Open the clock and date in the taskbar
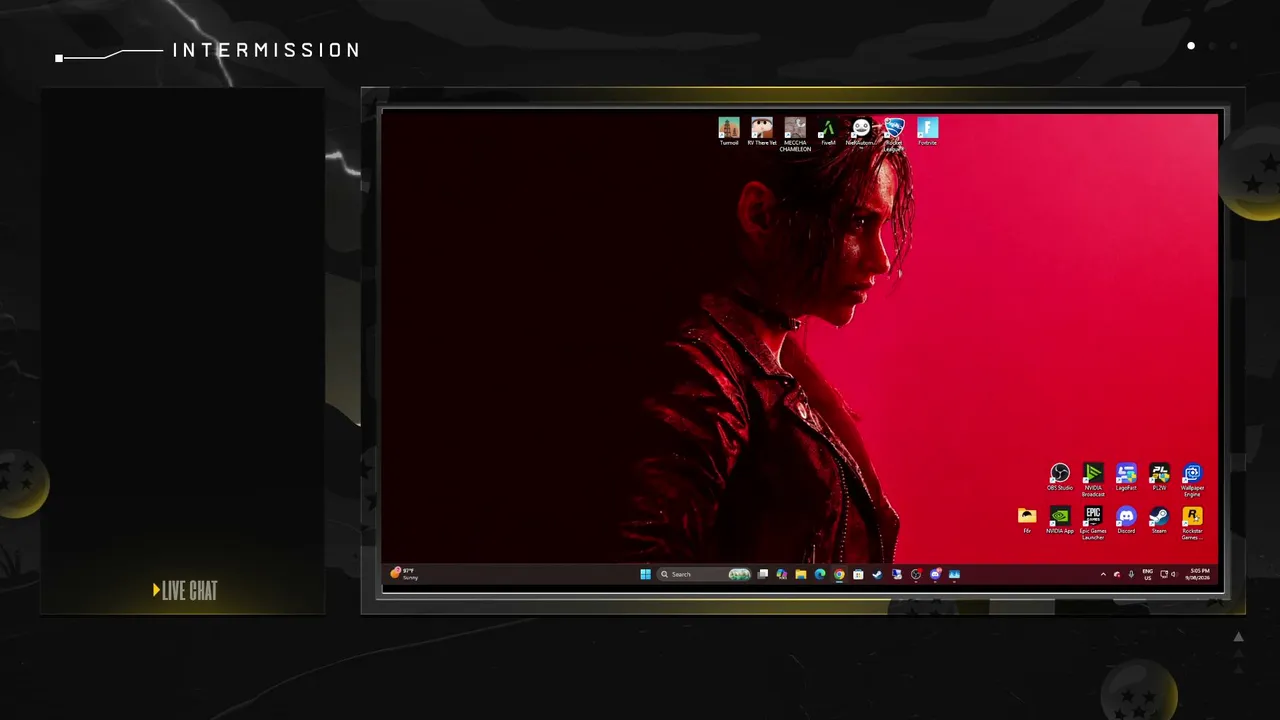 pos(1198,574)
